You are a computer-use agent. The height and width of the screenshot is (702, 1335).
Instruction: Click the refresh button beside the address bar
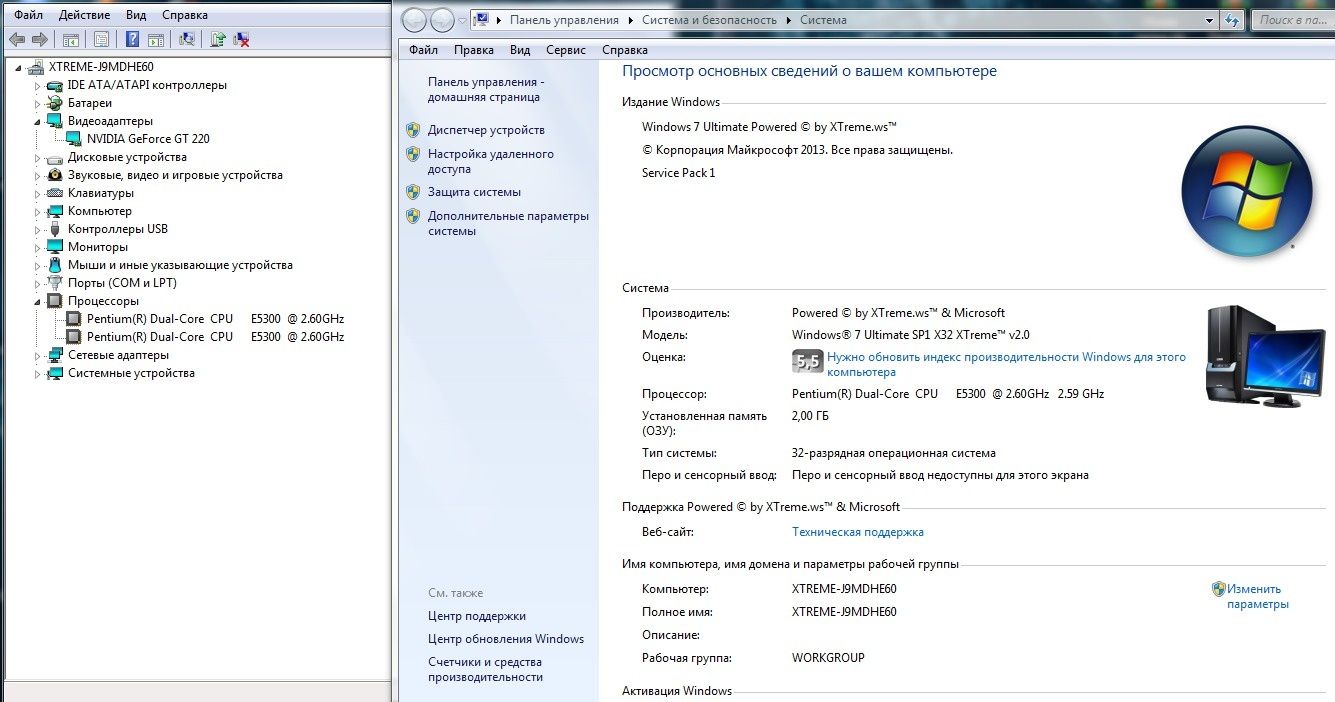(1232, 20)
